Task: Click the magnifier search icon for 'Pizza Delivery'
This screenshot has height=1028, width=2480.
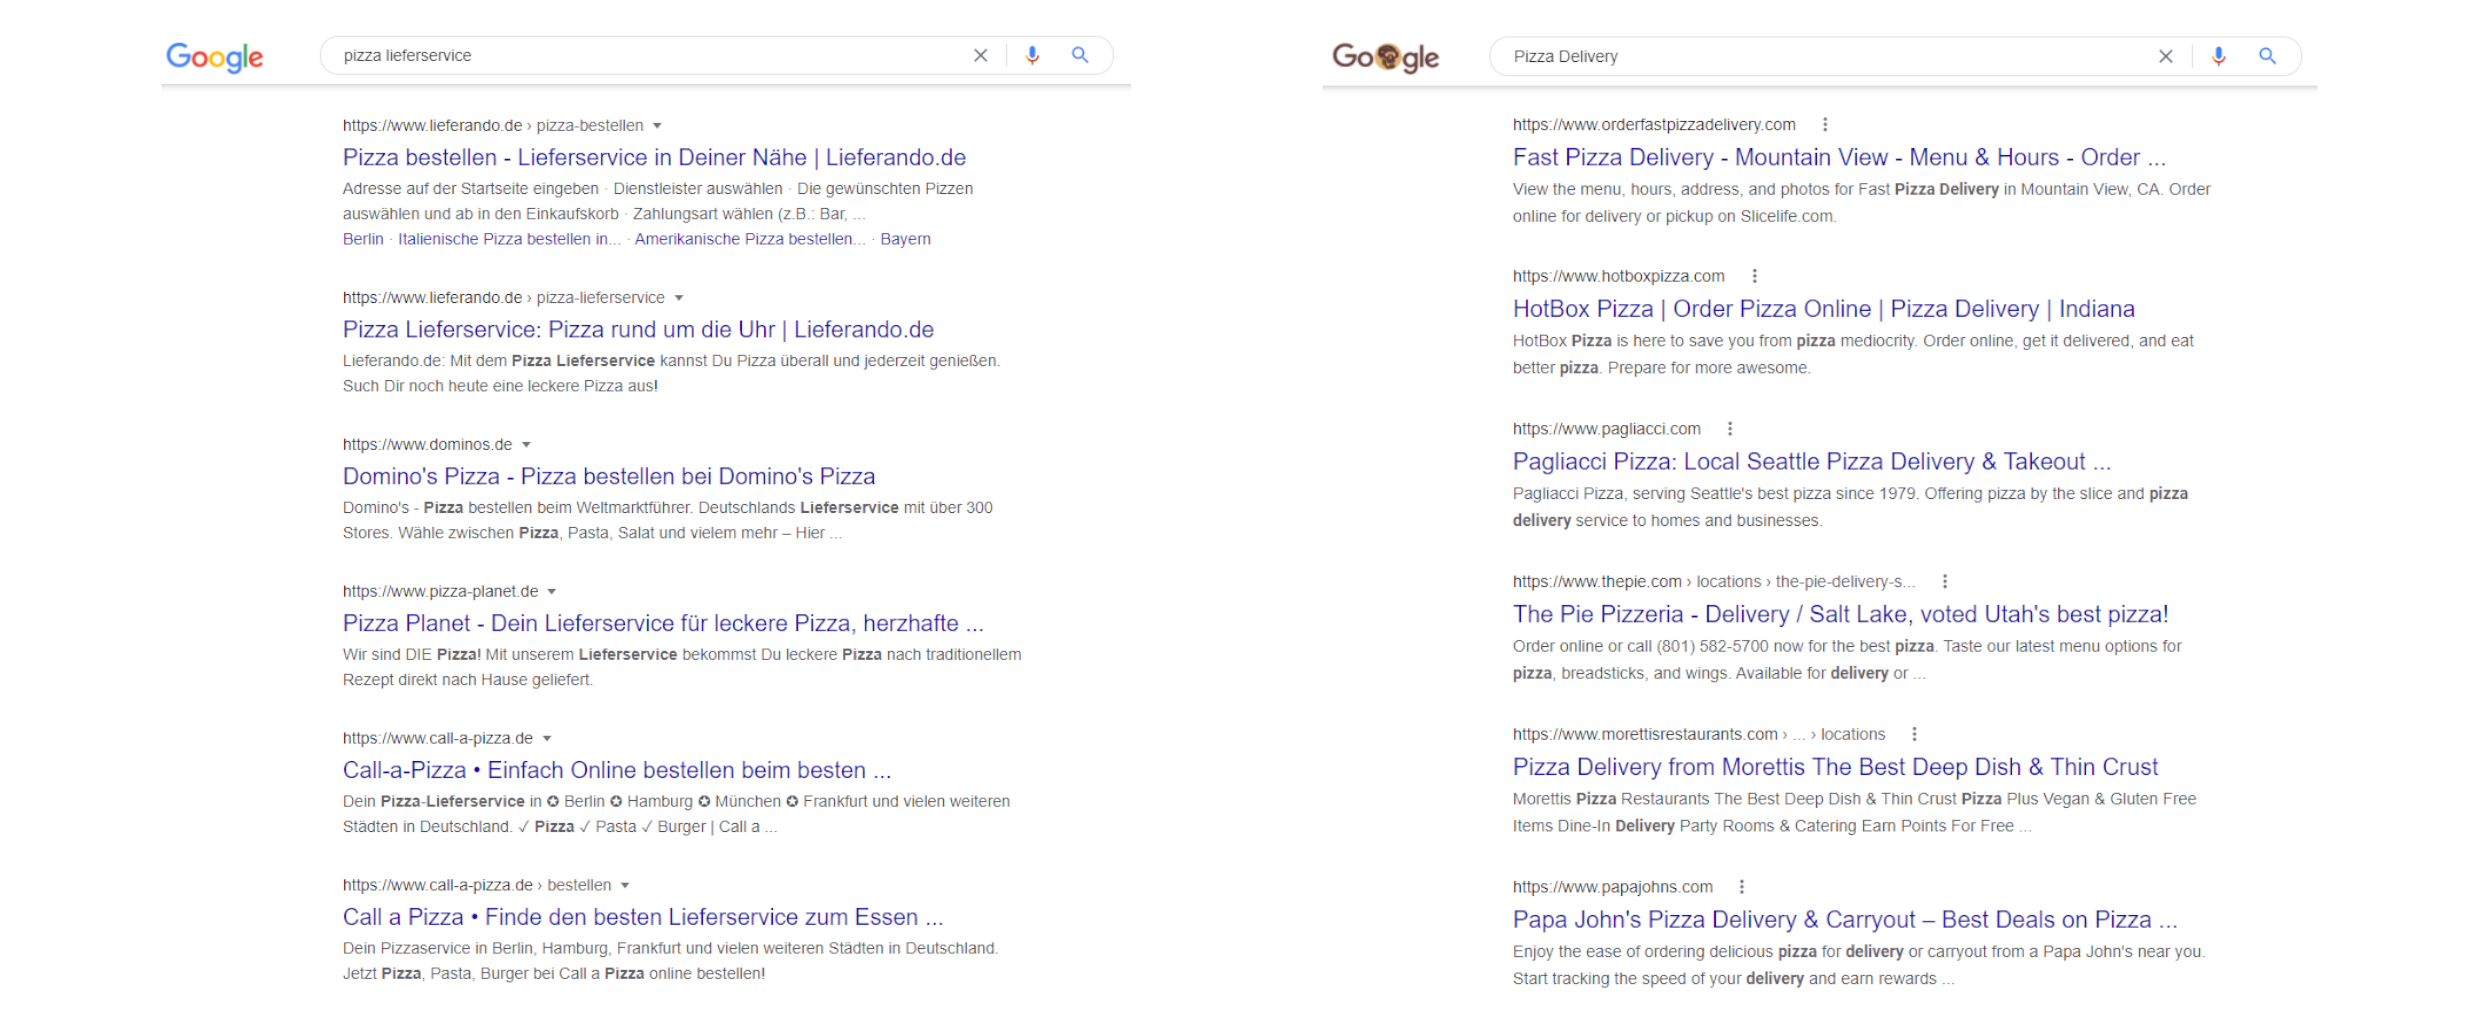Action: coord(2268,57)
